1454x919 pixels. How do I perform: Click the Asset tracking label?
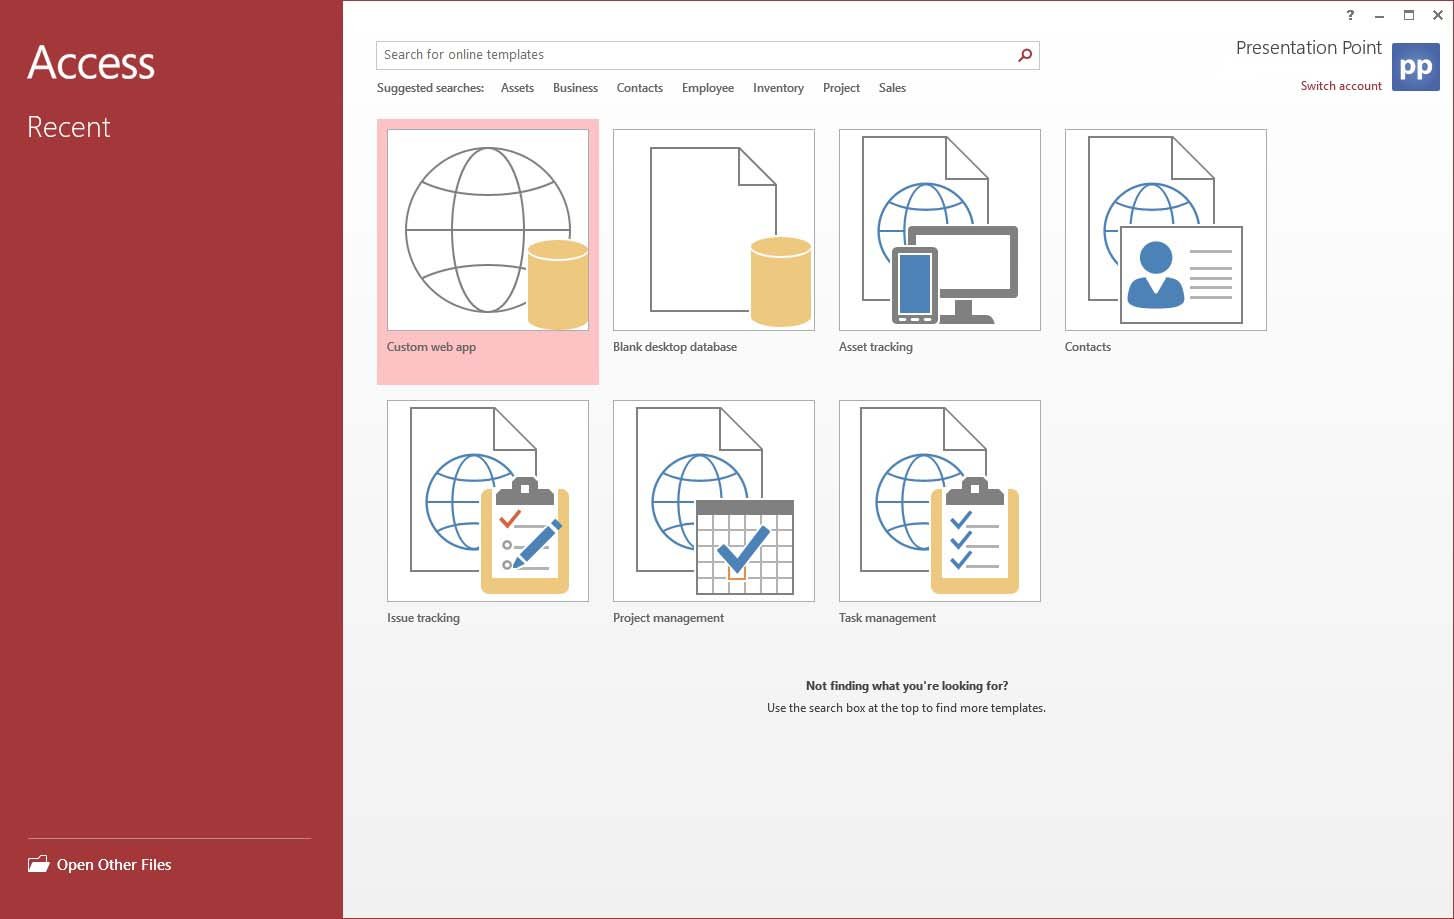[x=876, y=347]
